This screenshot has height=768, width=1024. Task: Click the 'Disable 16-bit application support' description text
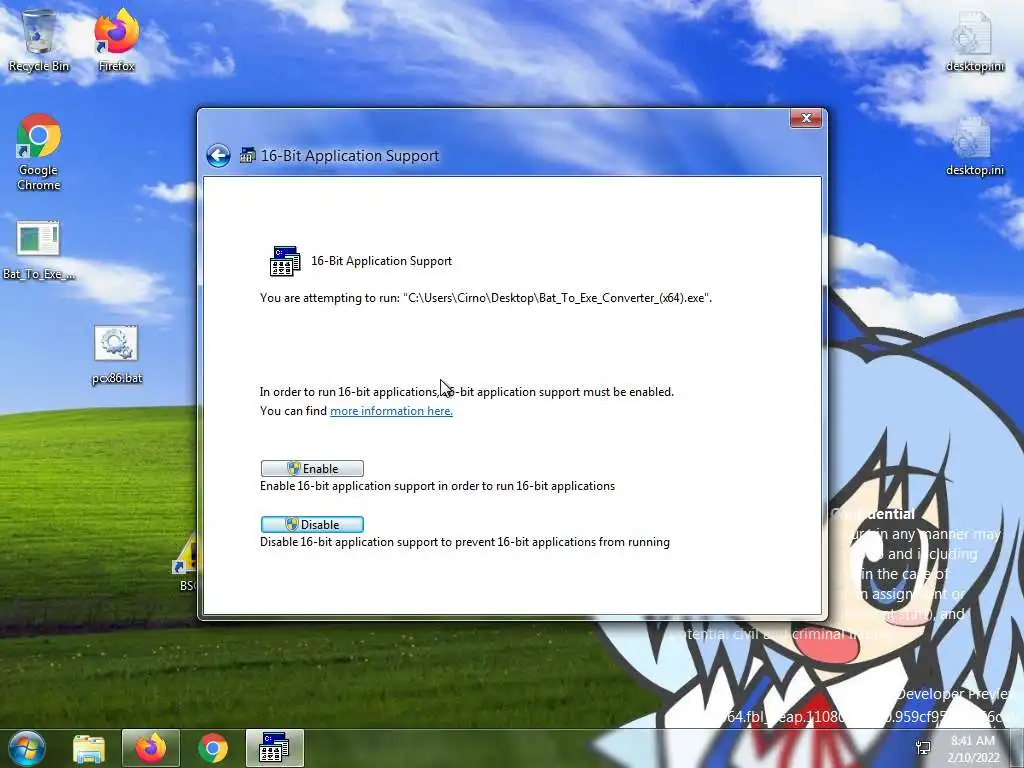(465, 542)
